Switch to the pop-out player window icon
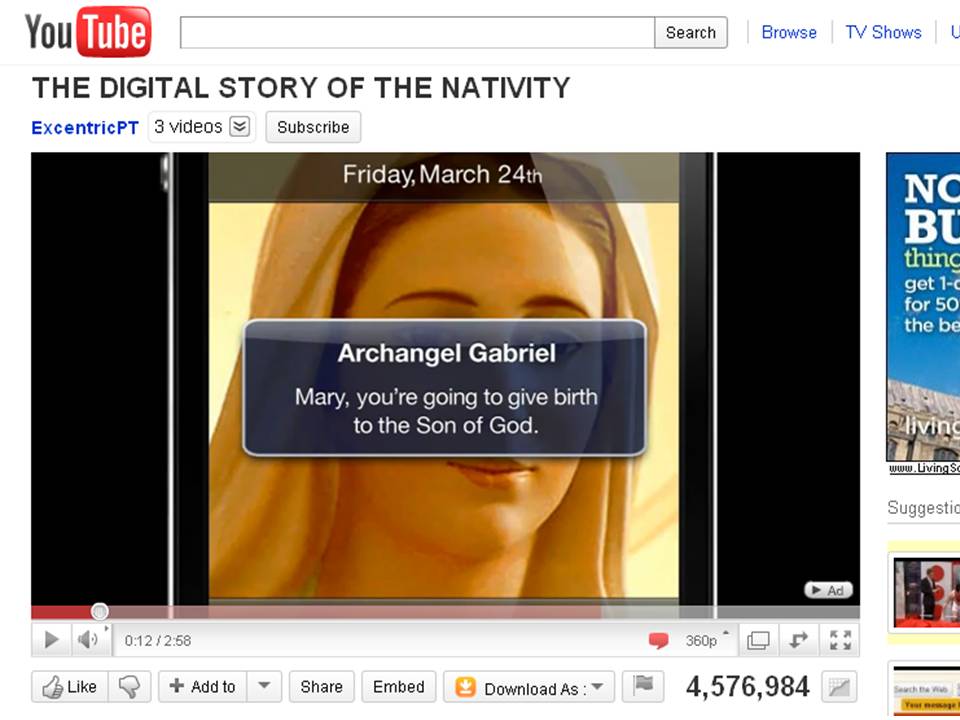The width and height of the screenshot is (960, 720). coord(758,640)
